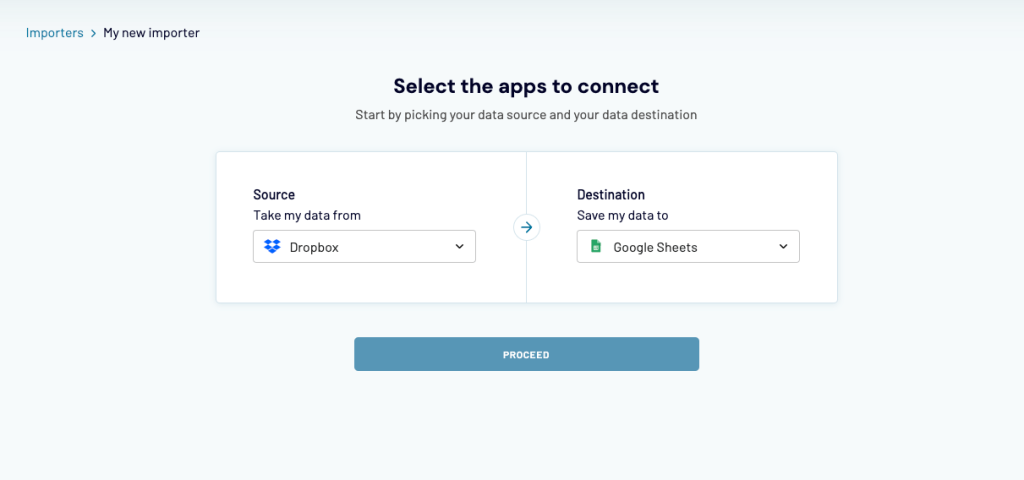Viewport: 1024px width, 480px height.
Task: Expand the destination chevron next to Google Sheets
Action: [x=783, y=246]
